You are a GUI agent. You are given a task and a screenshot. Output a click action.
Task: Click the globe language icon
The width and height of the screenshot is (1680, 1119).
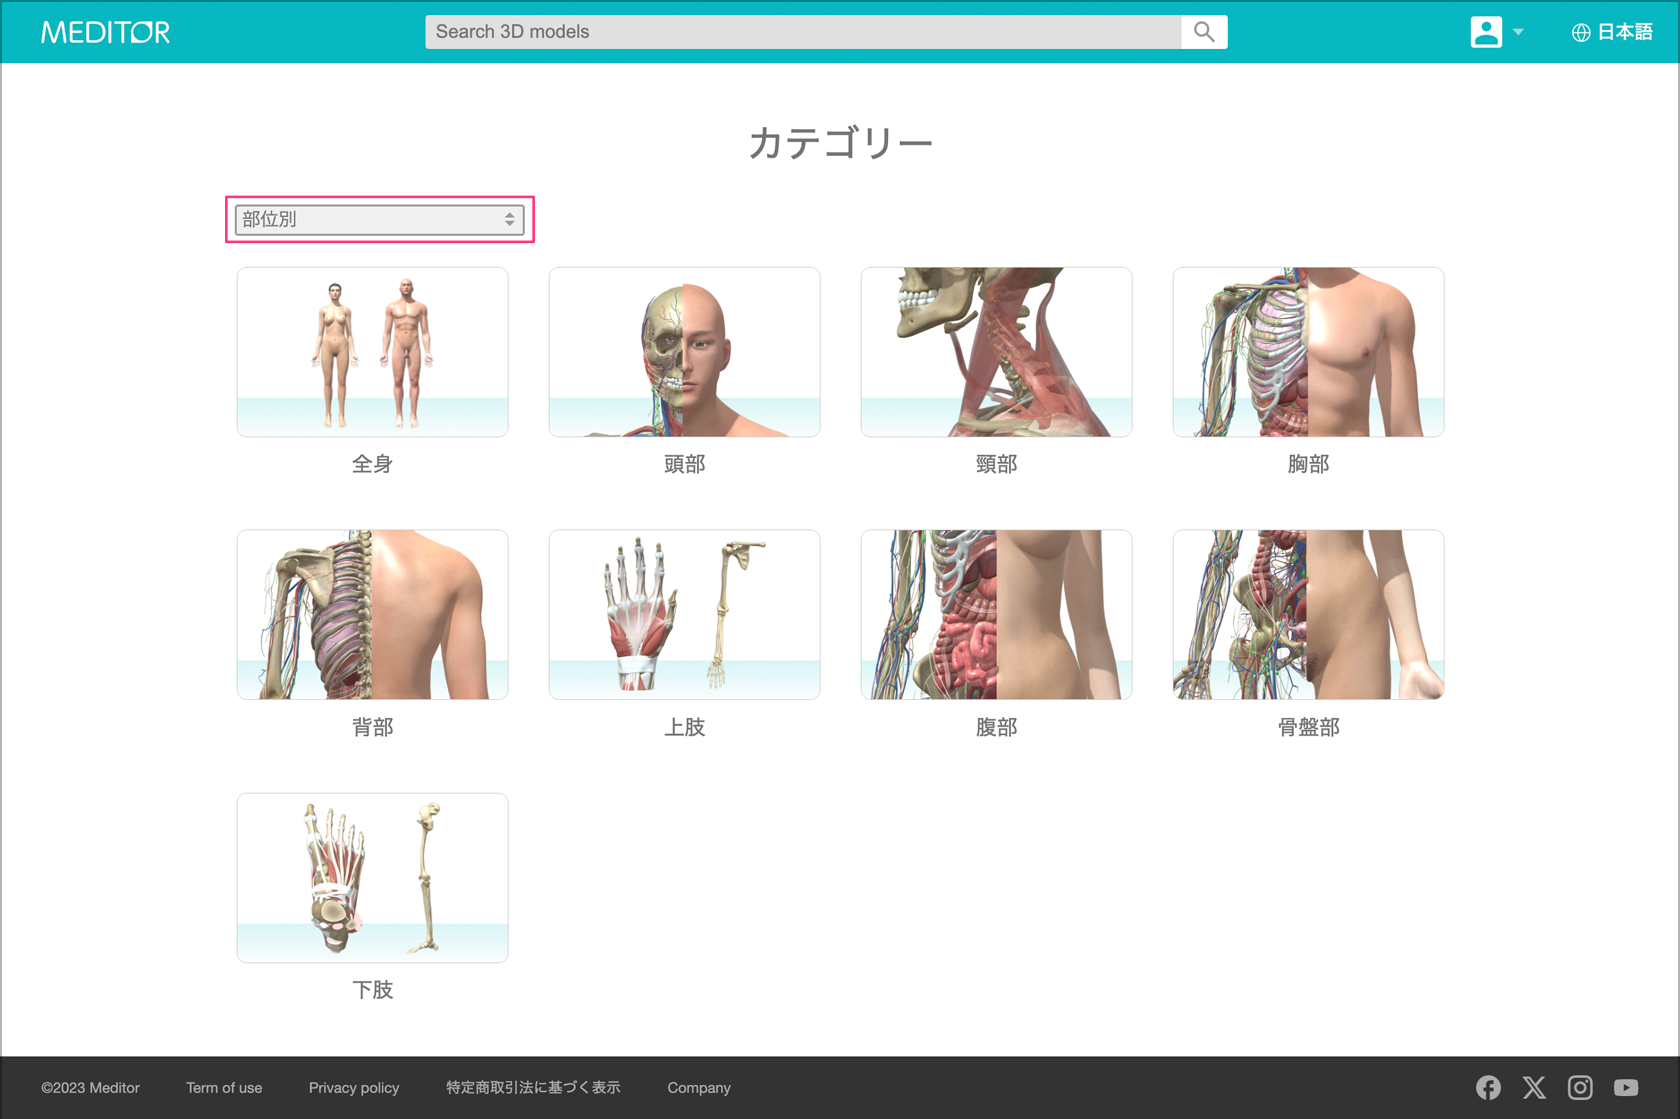pyautogui.click(x=1581, y=33)
